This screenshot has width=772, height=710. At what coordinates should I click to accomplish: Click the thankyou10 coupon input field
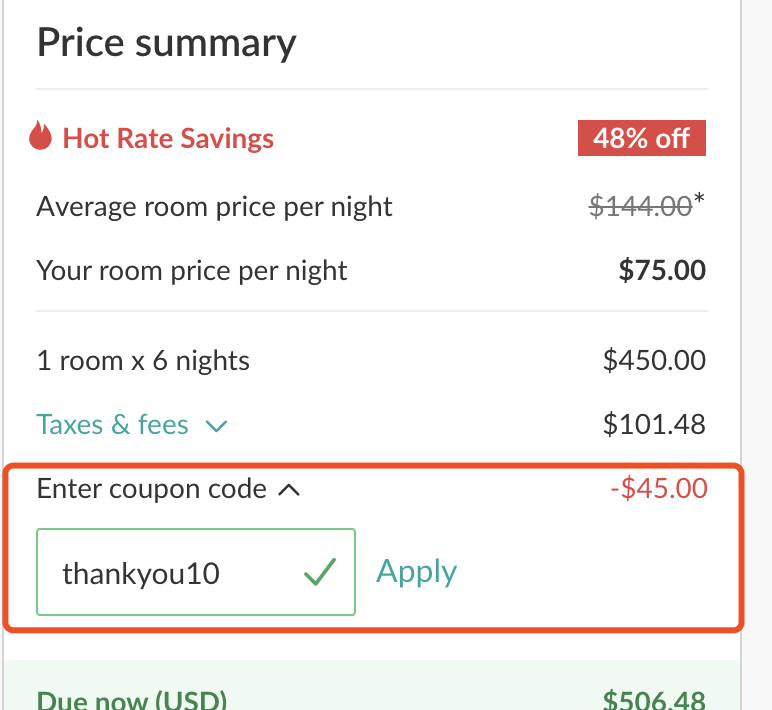(196, 572)
